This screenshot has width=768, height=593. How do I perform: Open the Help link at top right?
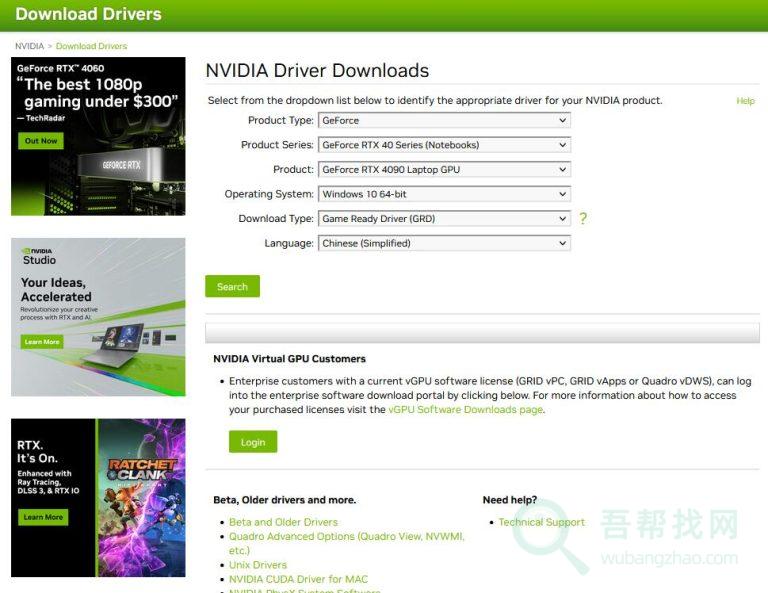click(745, 101)
